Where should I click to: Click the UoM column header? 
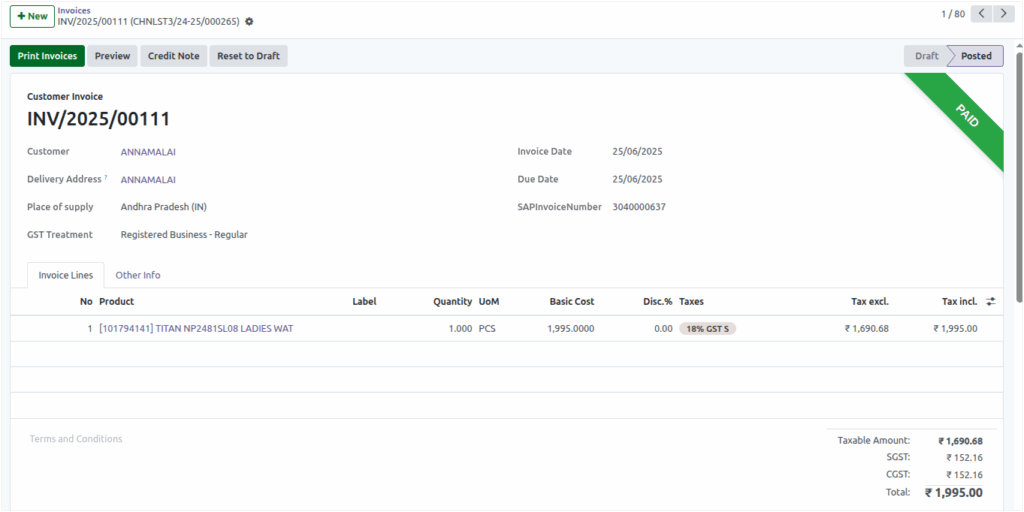pyautogui.click(x=488, y=302)
